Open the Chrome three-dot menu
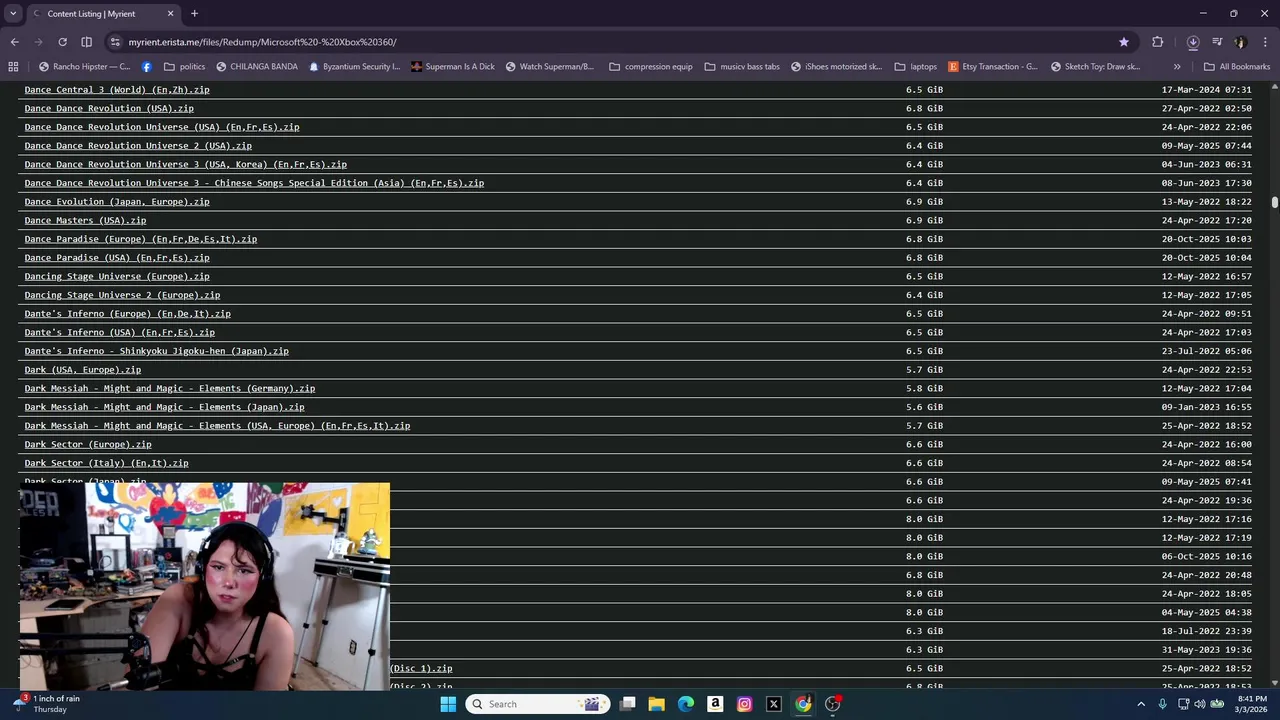The height and width of the screenshot is (720, 1280). click(1266, 42)
